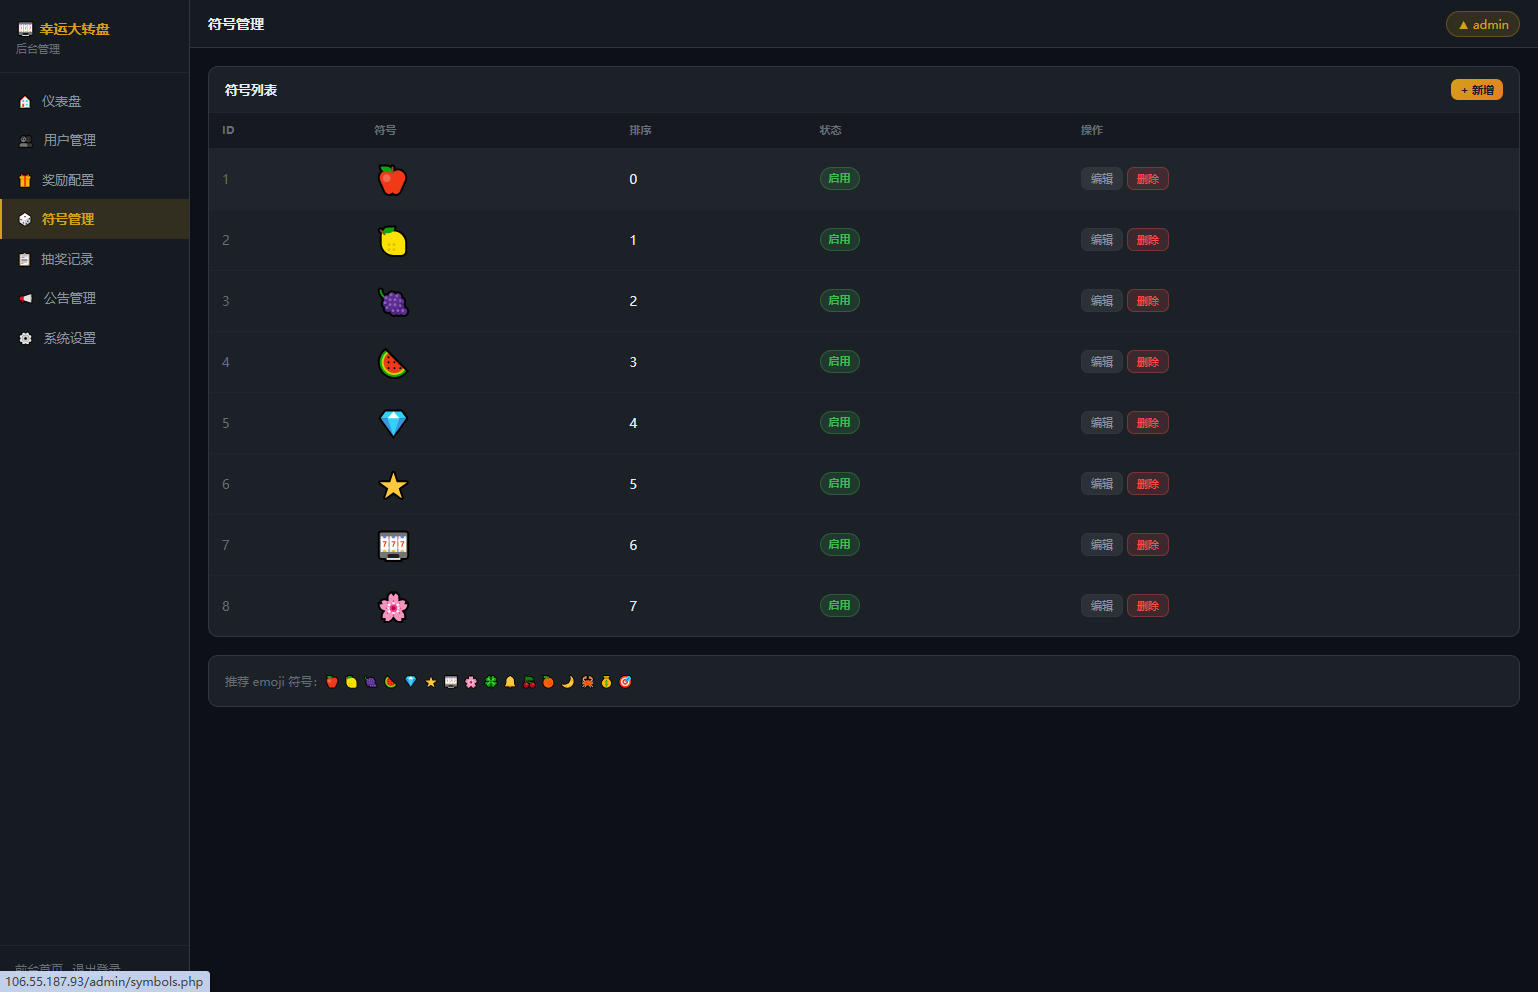Screen dimensions: 1538x992
Task: Pick the crab recommended emoji
Action: tap(587, 682)
